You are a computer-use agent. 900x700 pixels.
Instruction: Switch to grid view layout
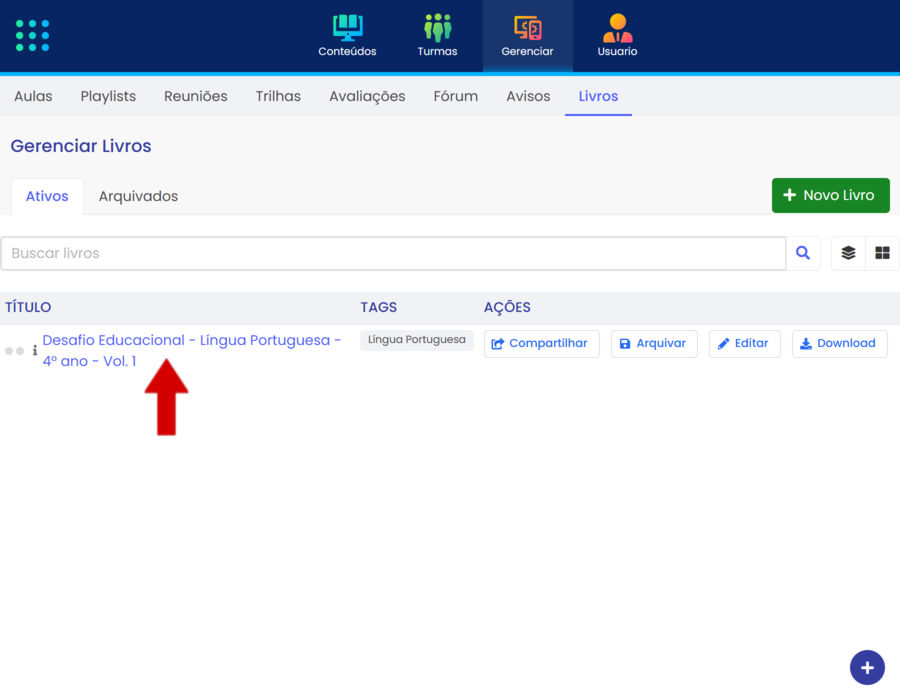882,254
